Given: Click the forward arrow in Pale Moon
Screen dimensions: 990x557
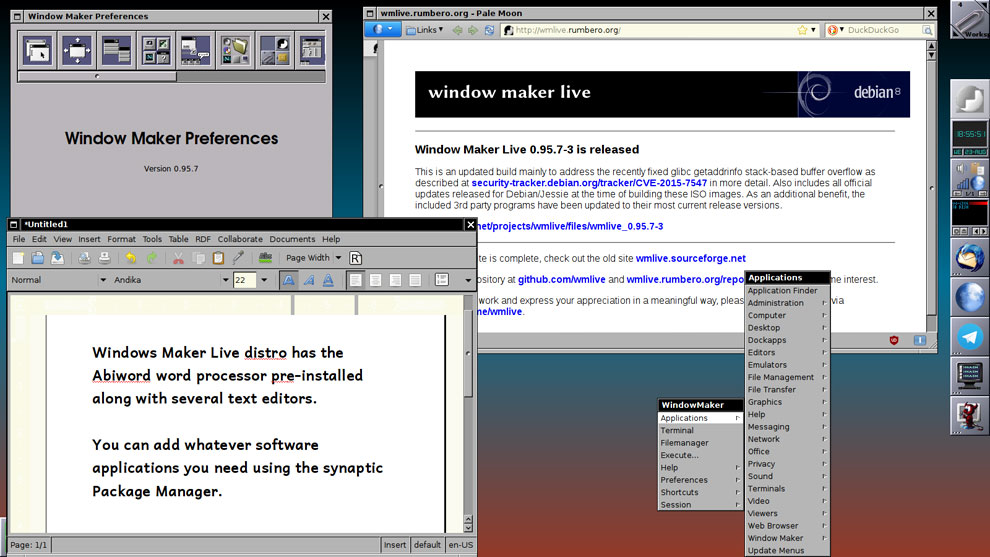Looking at the screenshot, I should [x=473, y=30].
